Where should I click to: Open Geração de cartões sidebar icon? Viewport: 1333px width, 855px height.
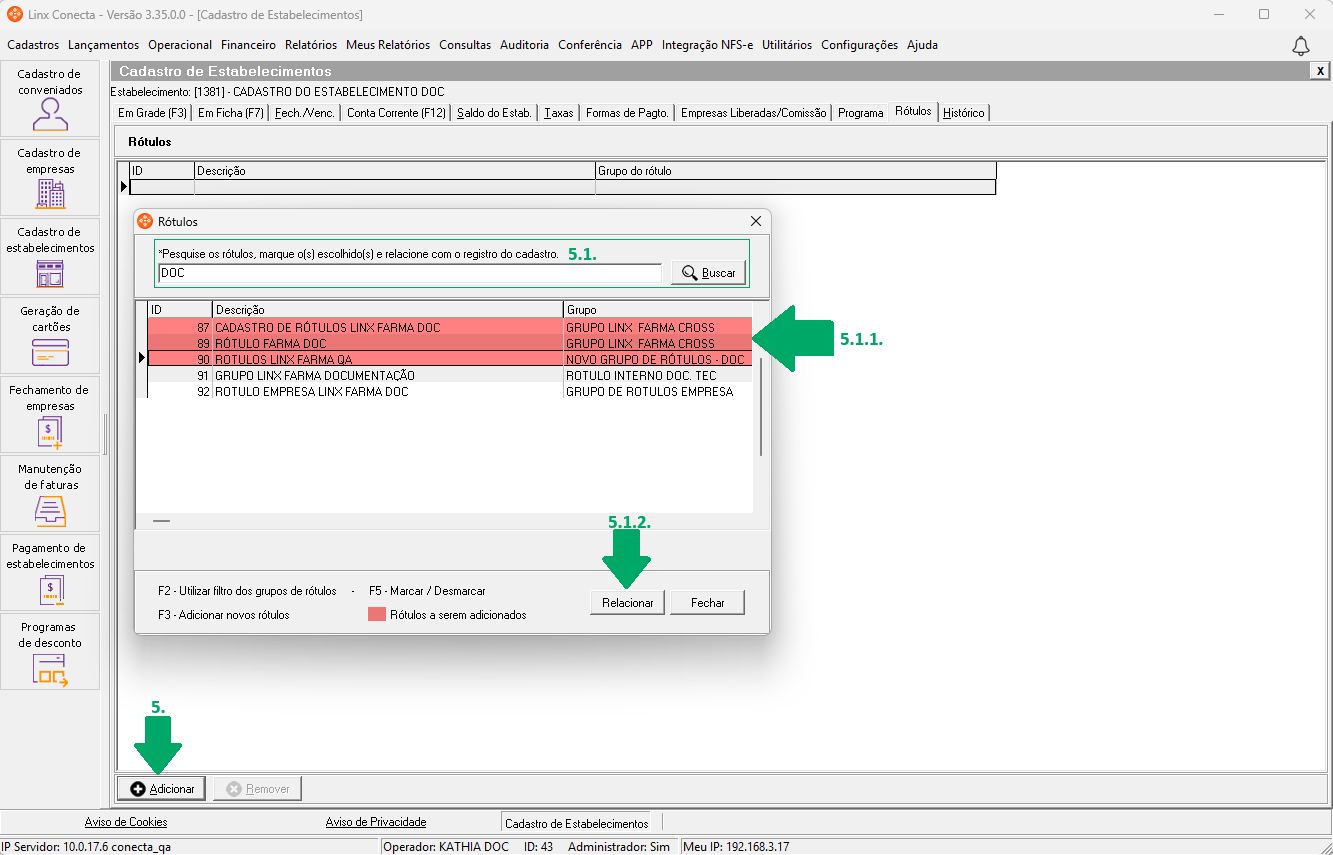50,336
